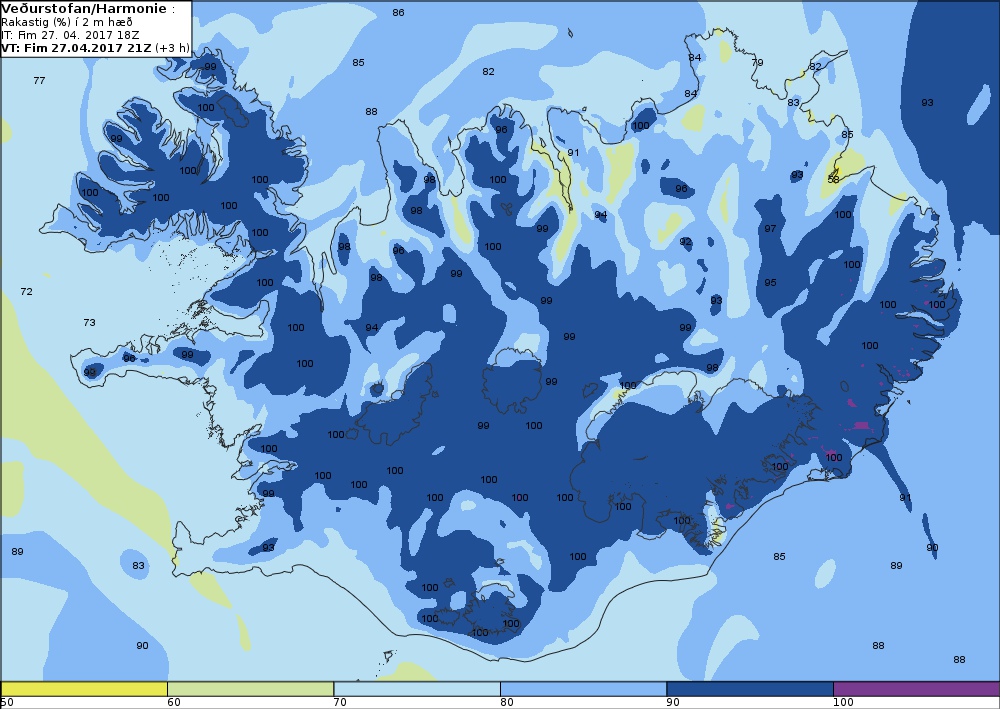Image resolution: width=1000 pixels, height=709 pixels.
Task: Click the legend tick label '60'
Action: coord(173,703)
